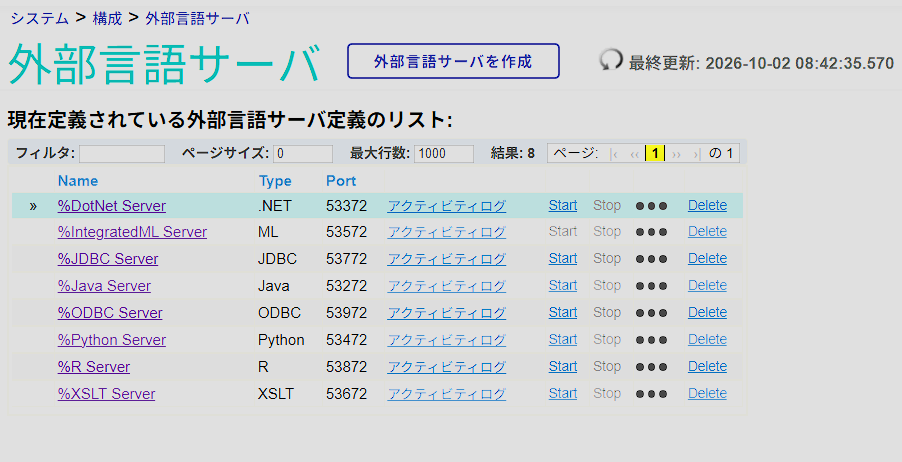Viewport: 902px width, 462px height.
Task: View アクティビティログ for %JDBC Server
Action: pos(447,259)
